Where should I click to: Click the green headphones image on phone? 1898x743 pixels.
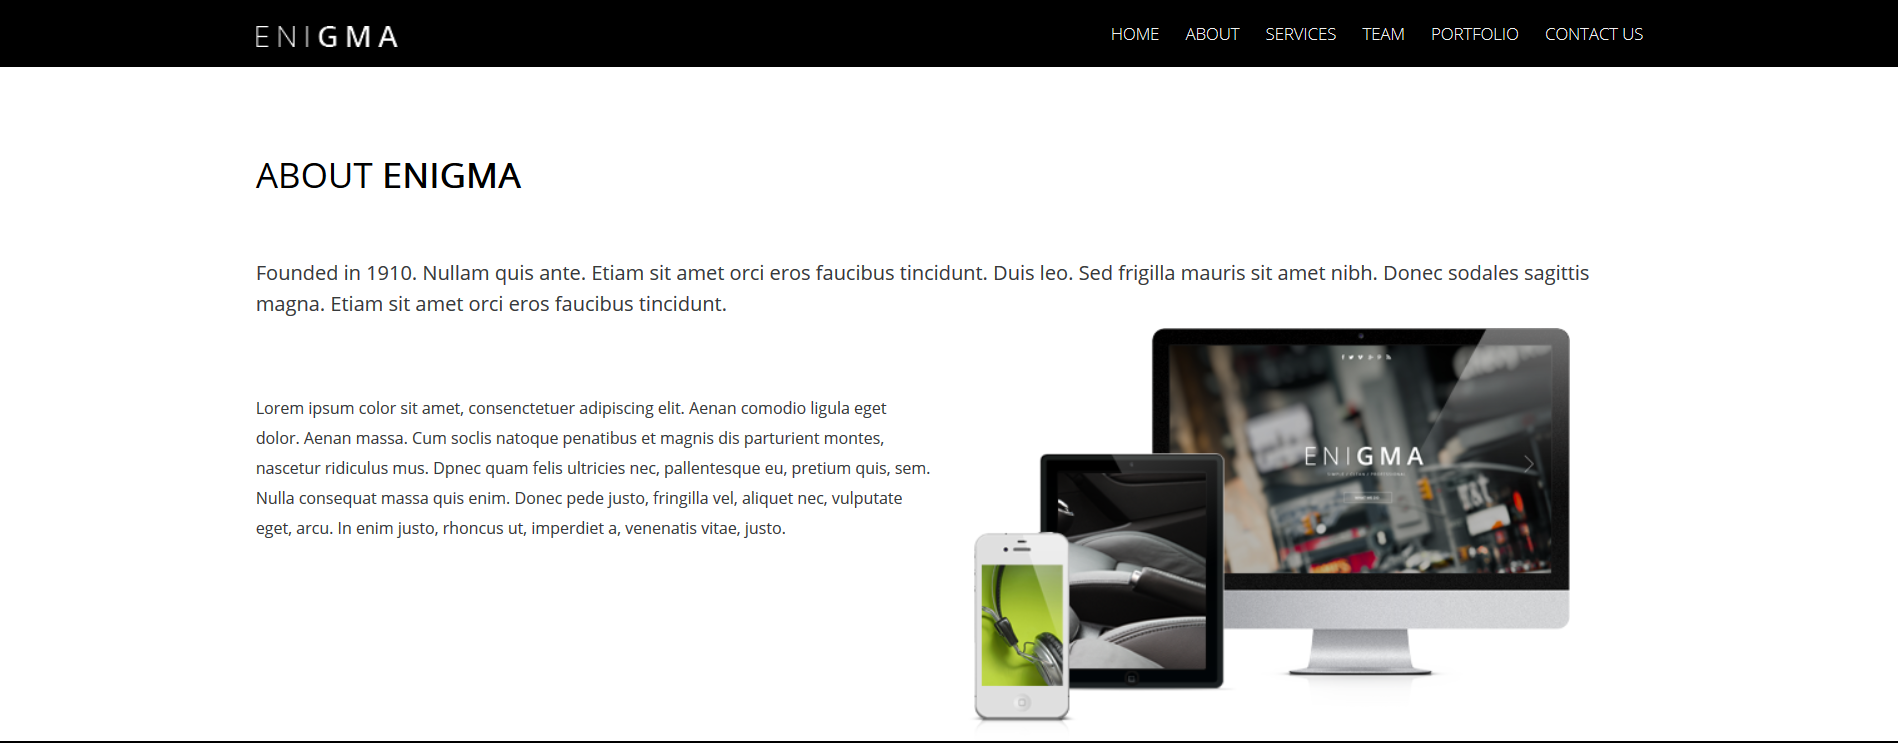[1022, 625]
